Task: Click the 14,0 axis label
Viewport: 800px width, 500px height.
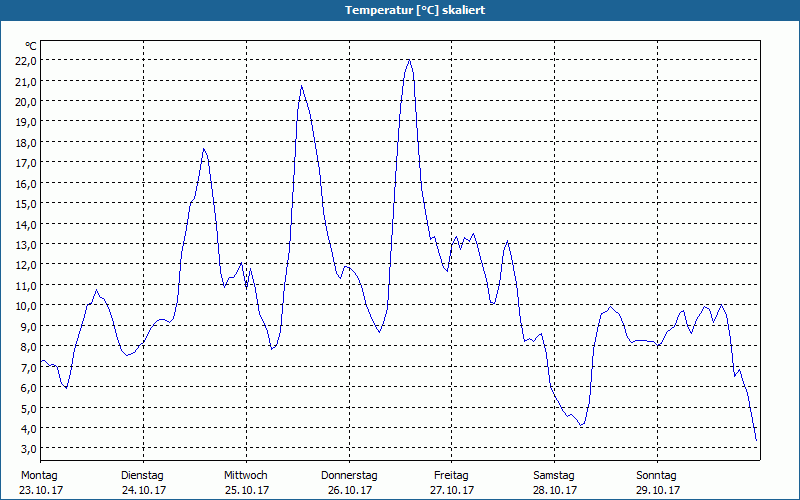Action: coord(27,224)
